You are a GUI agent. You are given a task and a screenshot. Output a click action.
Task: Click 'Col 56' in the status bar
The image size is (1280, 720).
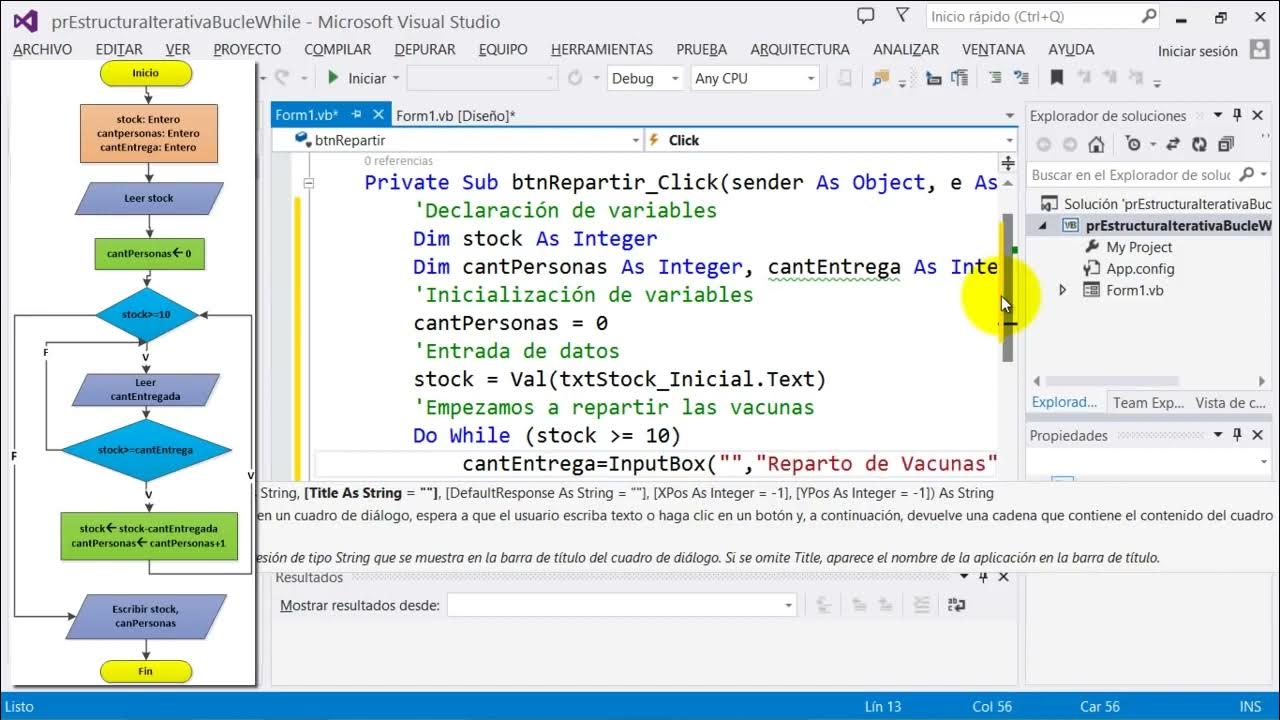[x=991, y=706]
